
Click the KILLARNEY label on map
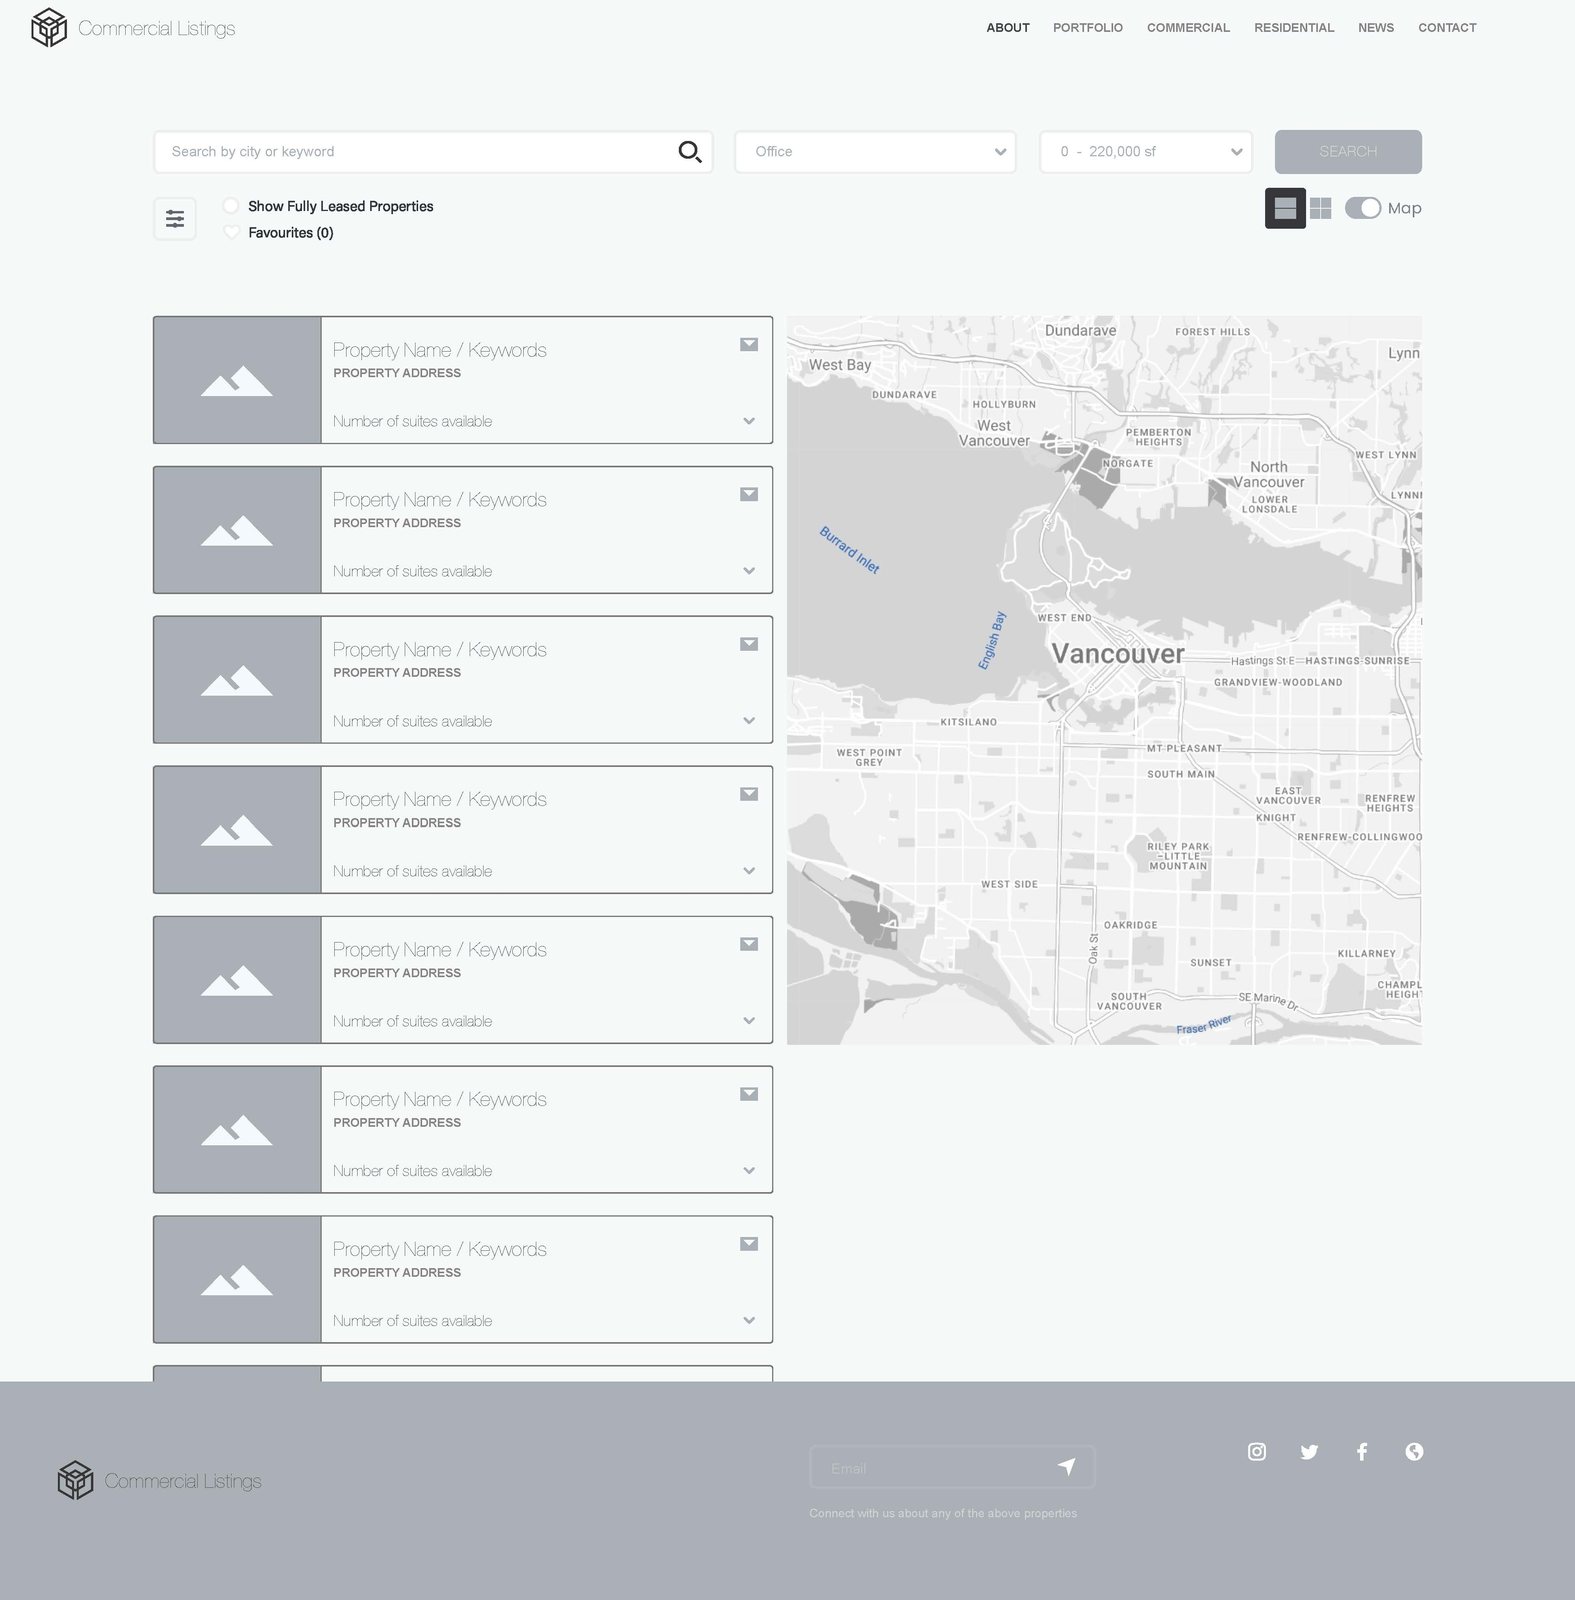(x=1366, y=954)
